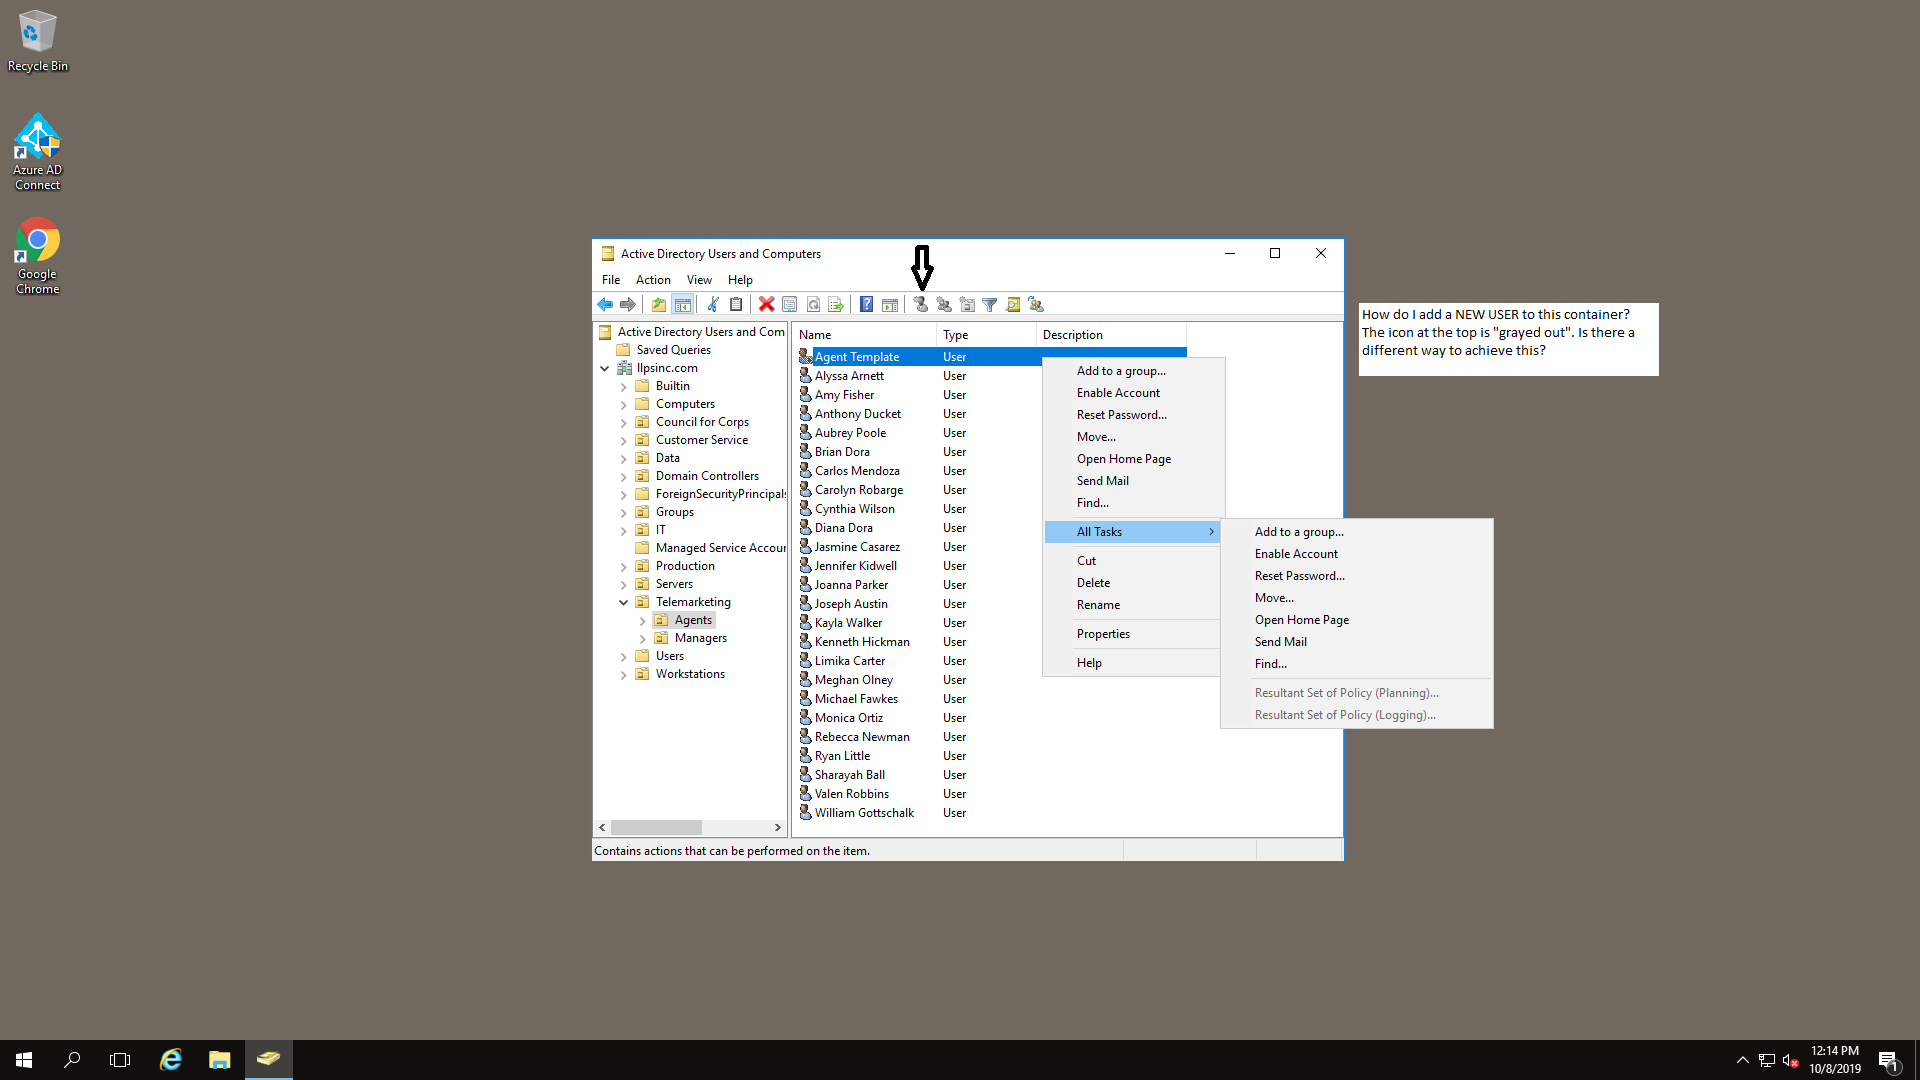Toggle the Show/Hide action pane icon
The width and height of the screenshot is (1920, 1080).
(x=889, y=304)
